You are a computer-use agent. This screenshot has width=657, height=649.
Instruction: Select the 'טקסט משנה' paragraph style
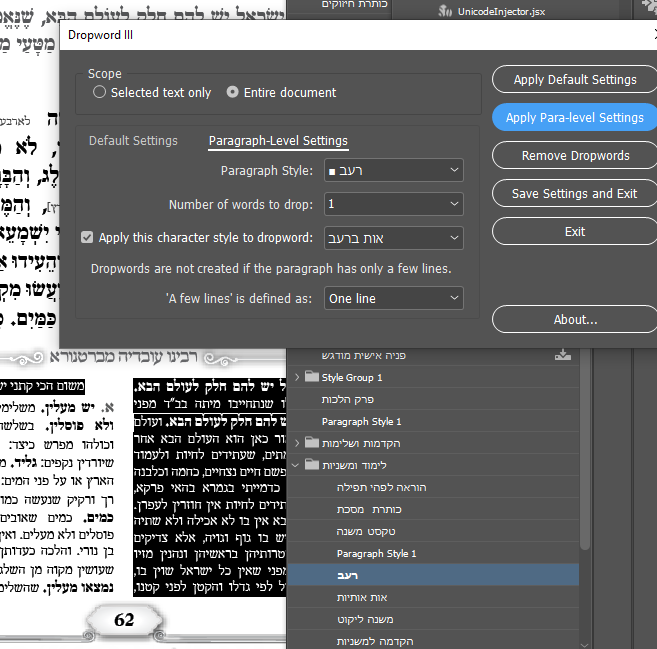coord(433,531)
